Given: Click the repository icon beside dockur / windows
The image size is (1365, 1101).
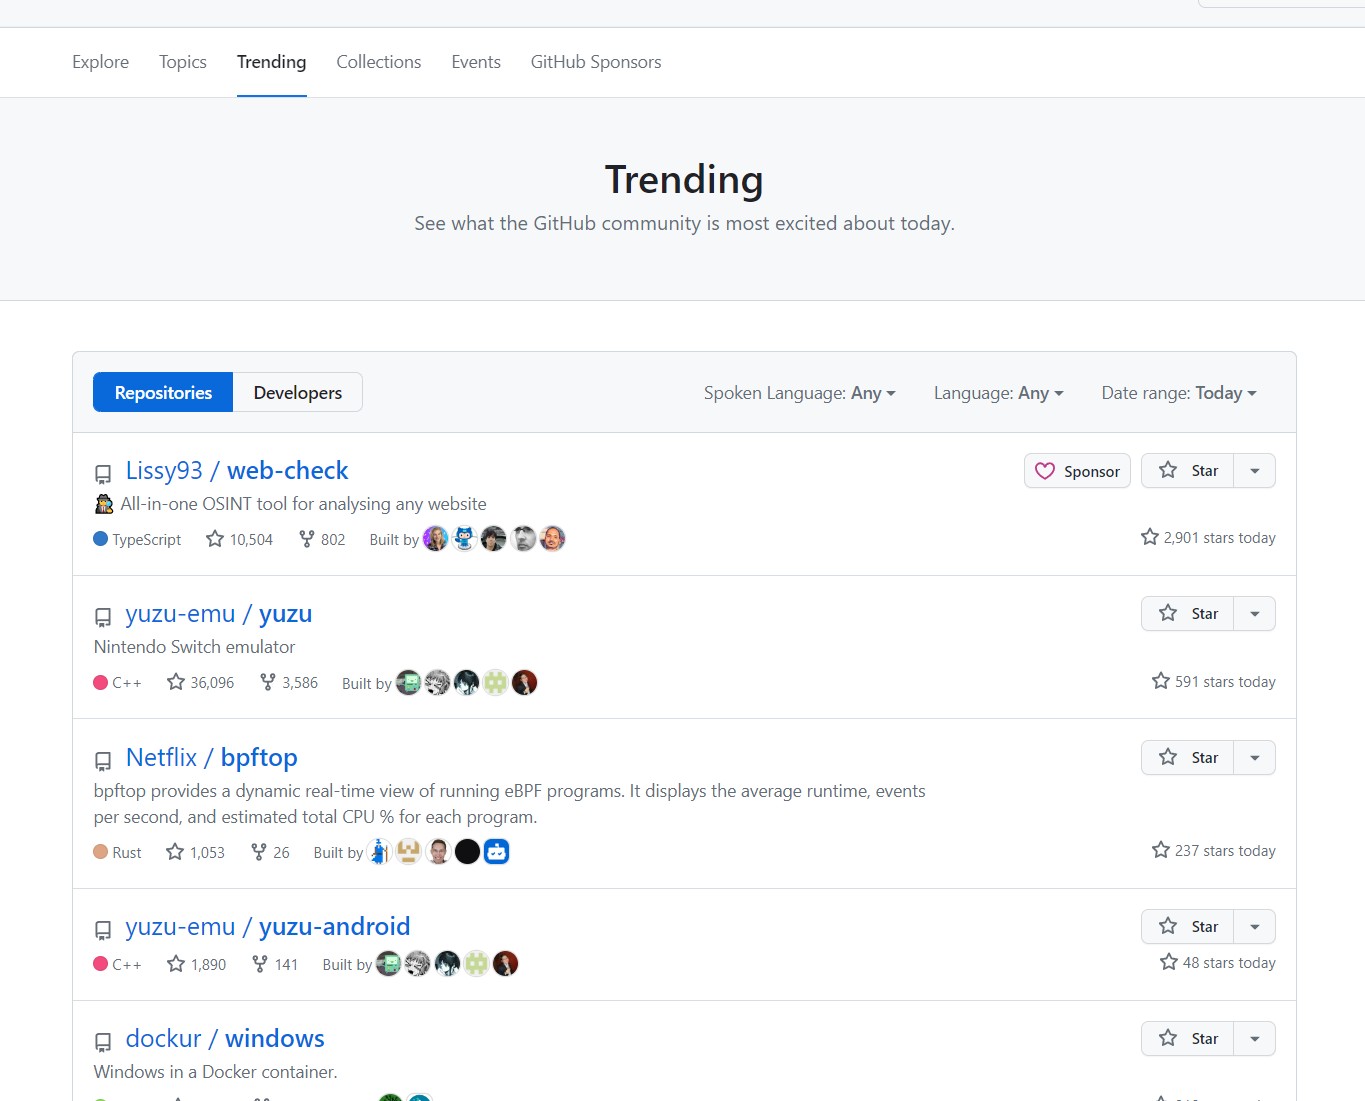Looking at the screenshot, I should point(103,1042).
